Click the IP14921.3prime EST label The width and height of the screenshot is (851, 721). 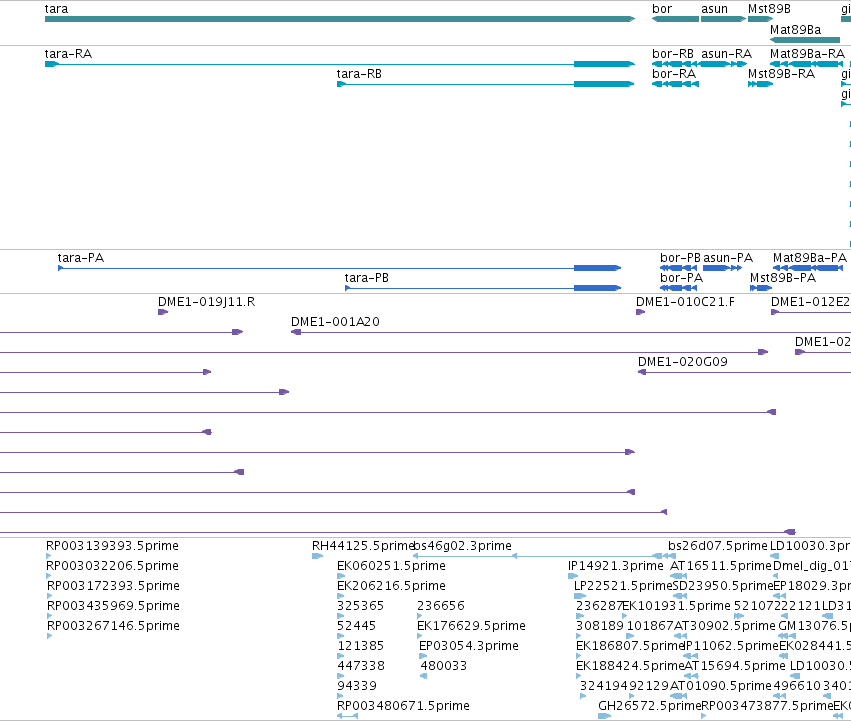[615, 566]
